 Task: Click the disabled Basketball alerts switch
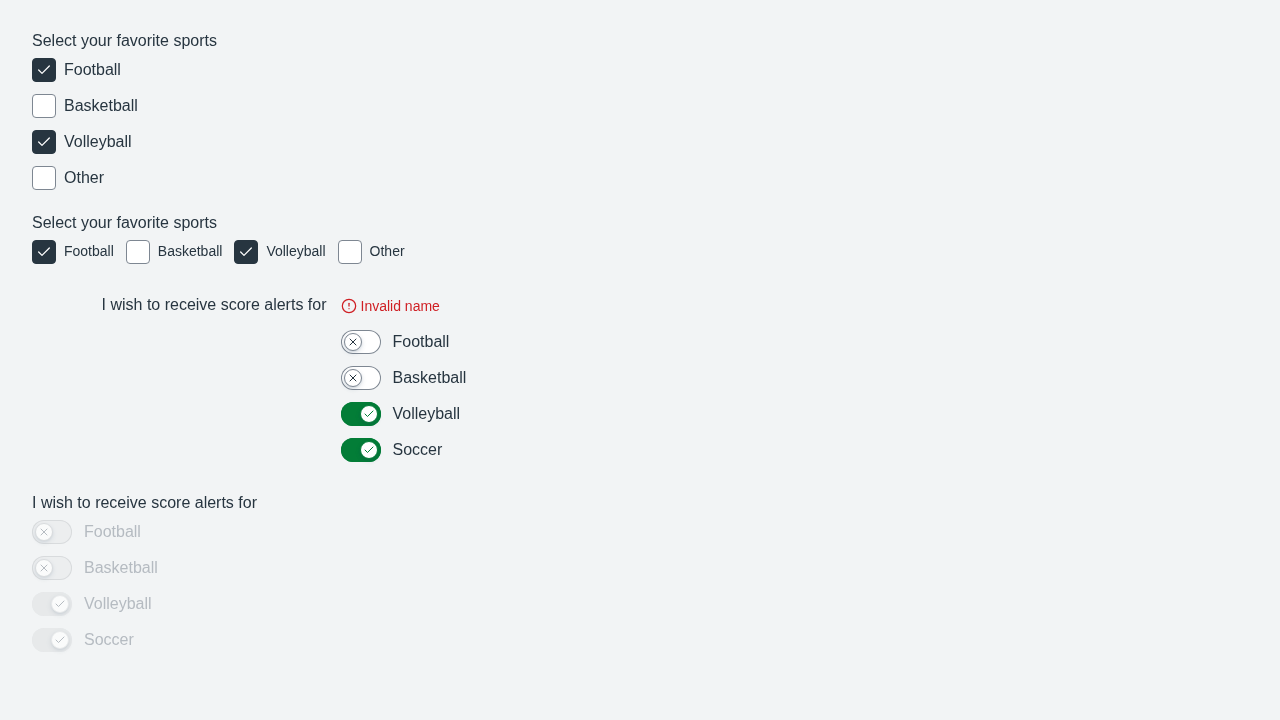(52, 568)
